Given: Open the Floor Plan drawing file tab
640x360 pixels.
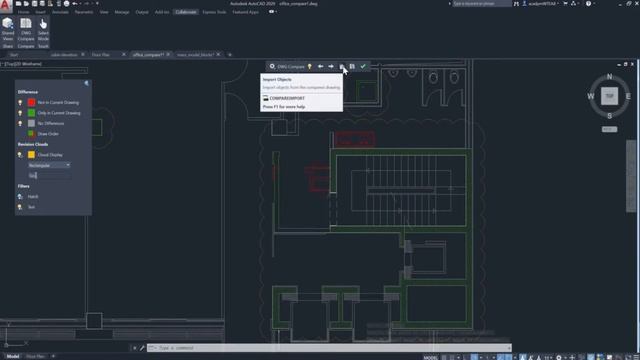Looking at the screenshot, I should (101, 54).
